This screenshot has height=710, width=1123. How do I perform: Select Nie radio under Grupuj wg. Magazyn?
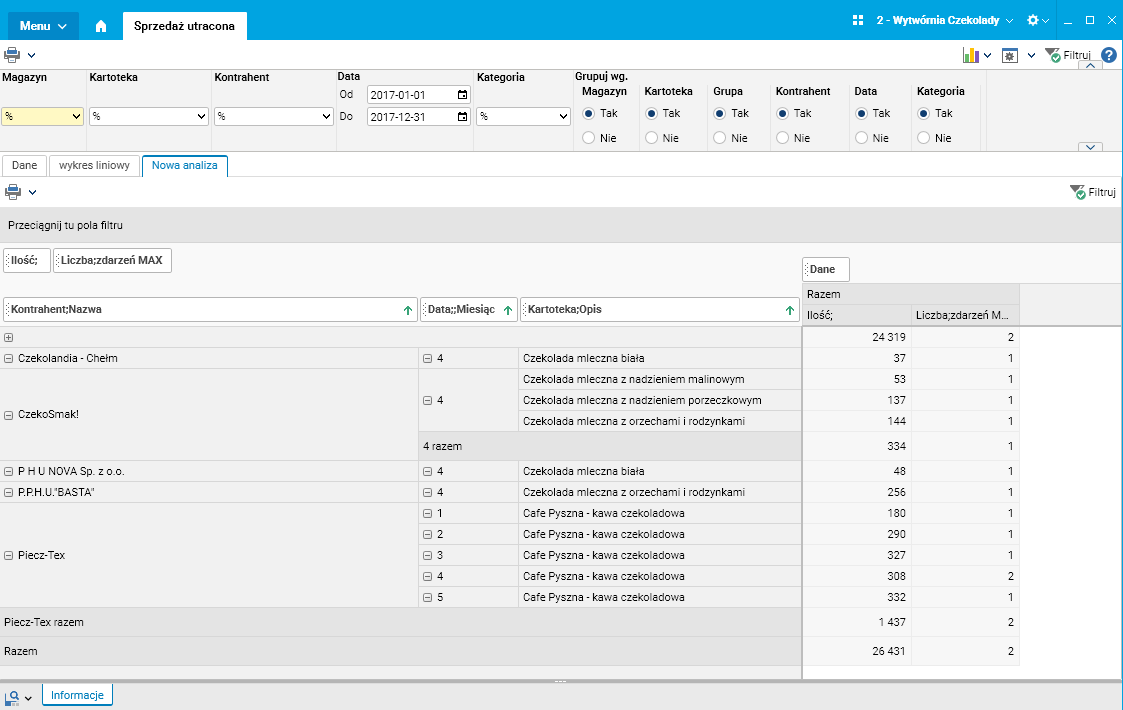tap(588, 138)
